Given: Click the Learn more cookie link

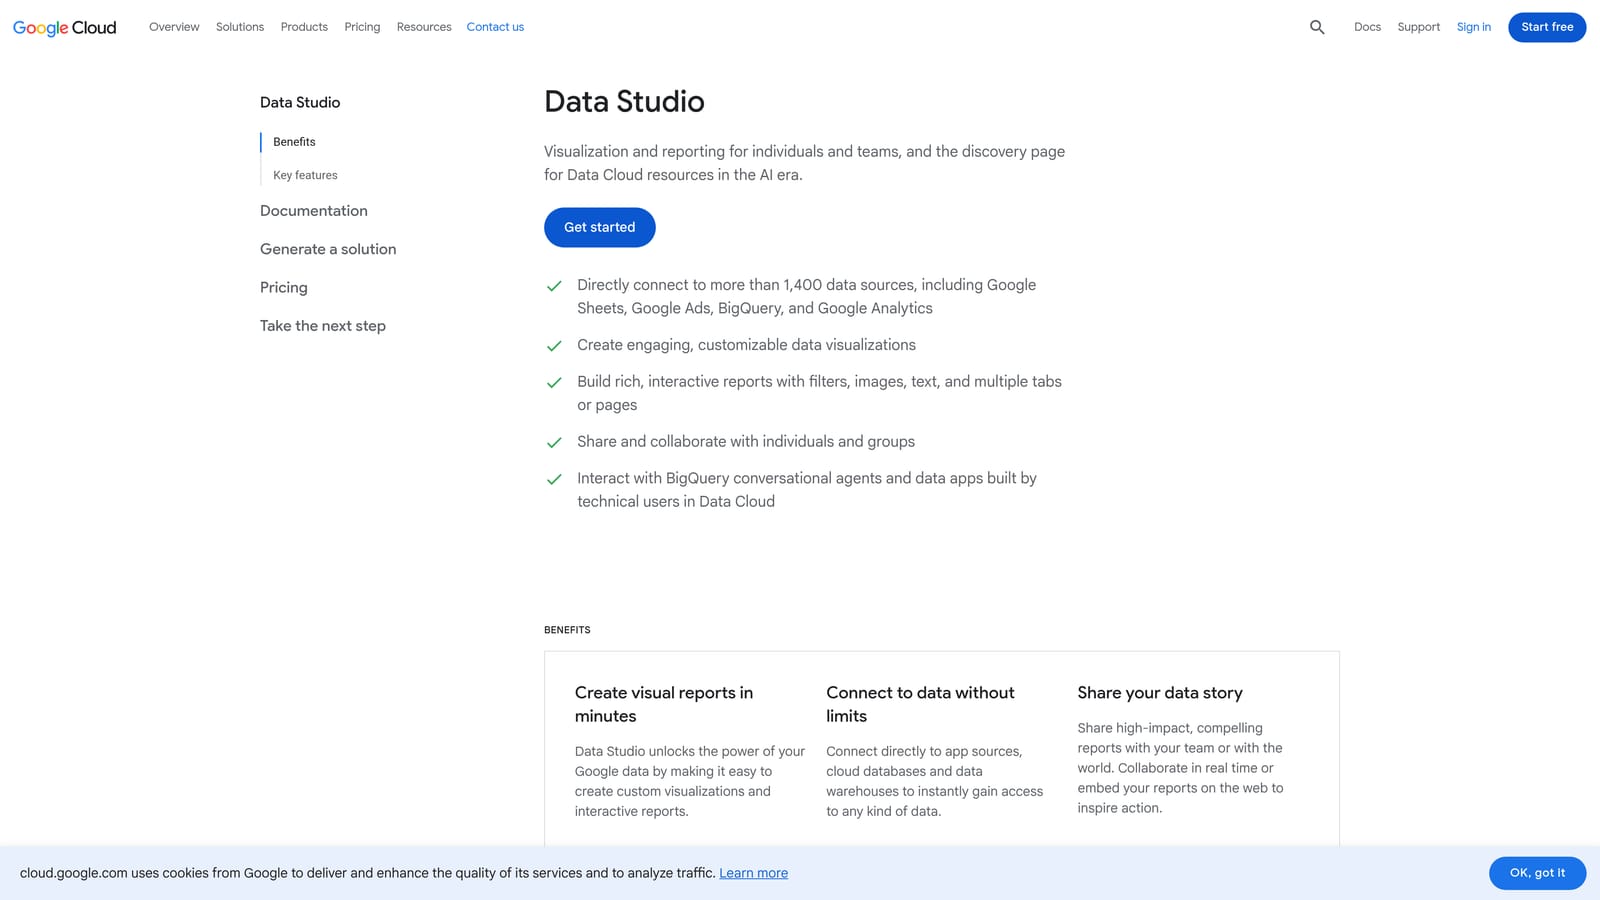Looking at the screenshot, I should [x=753, y=873].
